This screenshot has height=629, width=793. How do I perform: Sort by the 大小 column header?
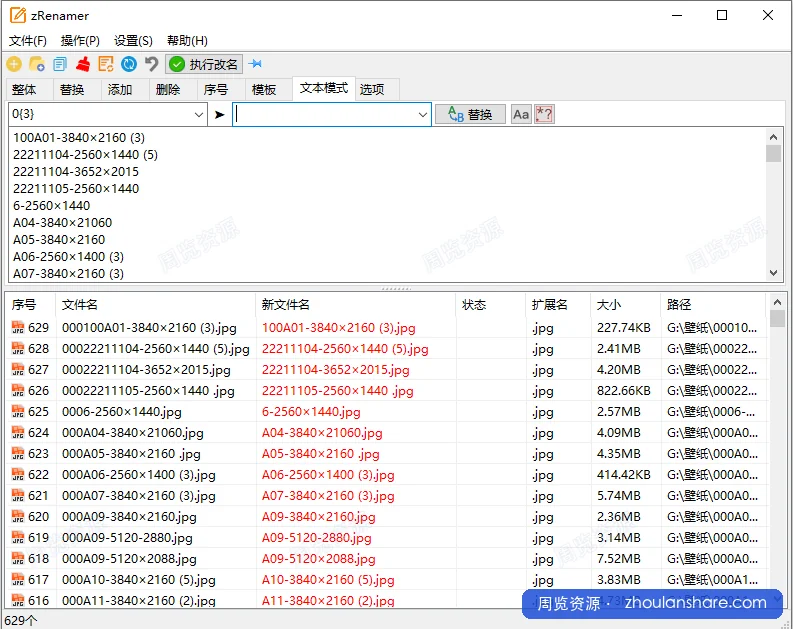tap(626, 305)
